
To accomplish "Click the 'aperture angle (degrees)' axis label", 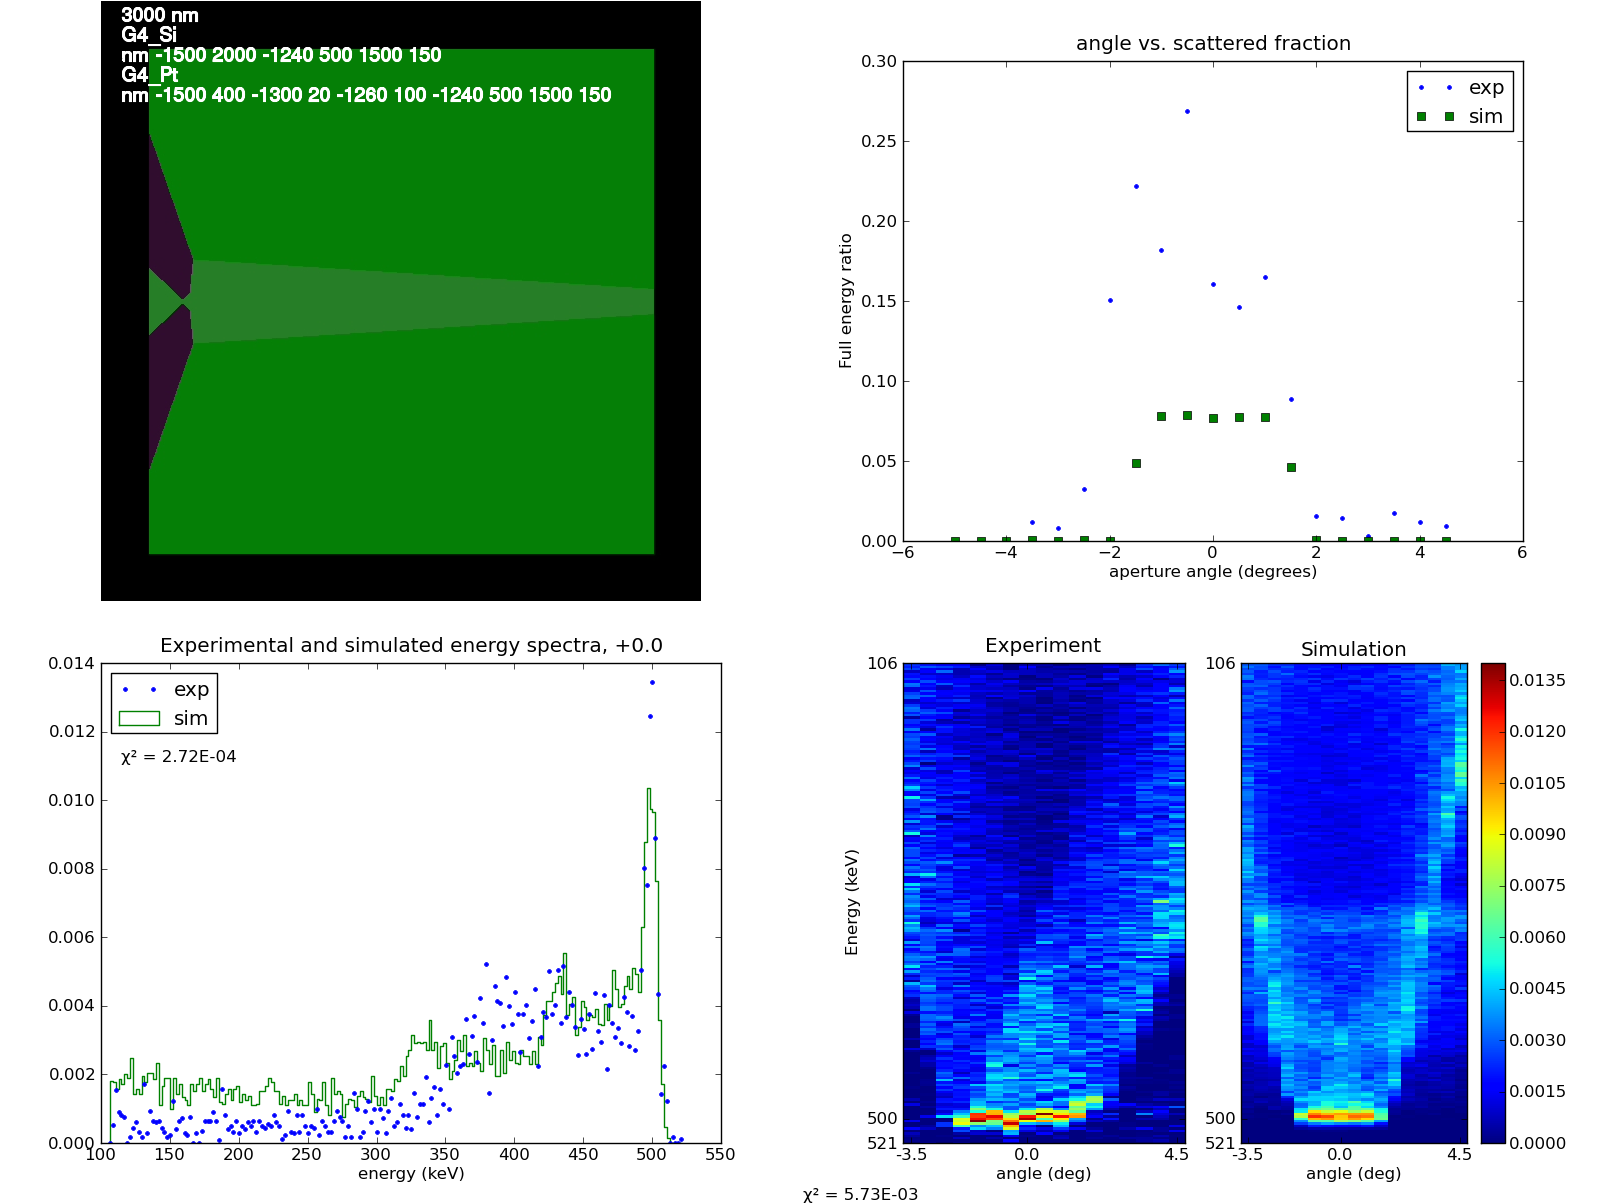I will coord(1213,572).
